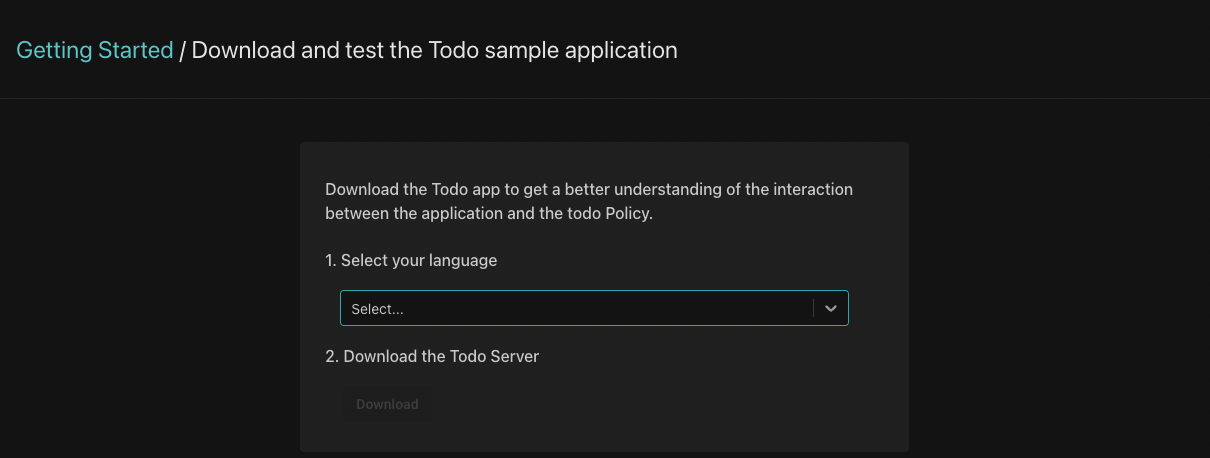The height and width of the screenshot is (458, 1210).
Task: Click the word 'language' in step one
Action: point(463,260)
